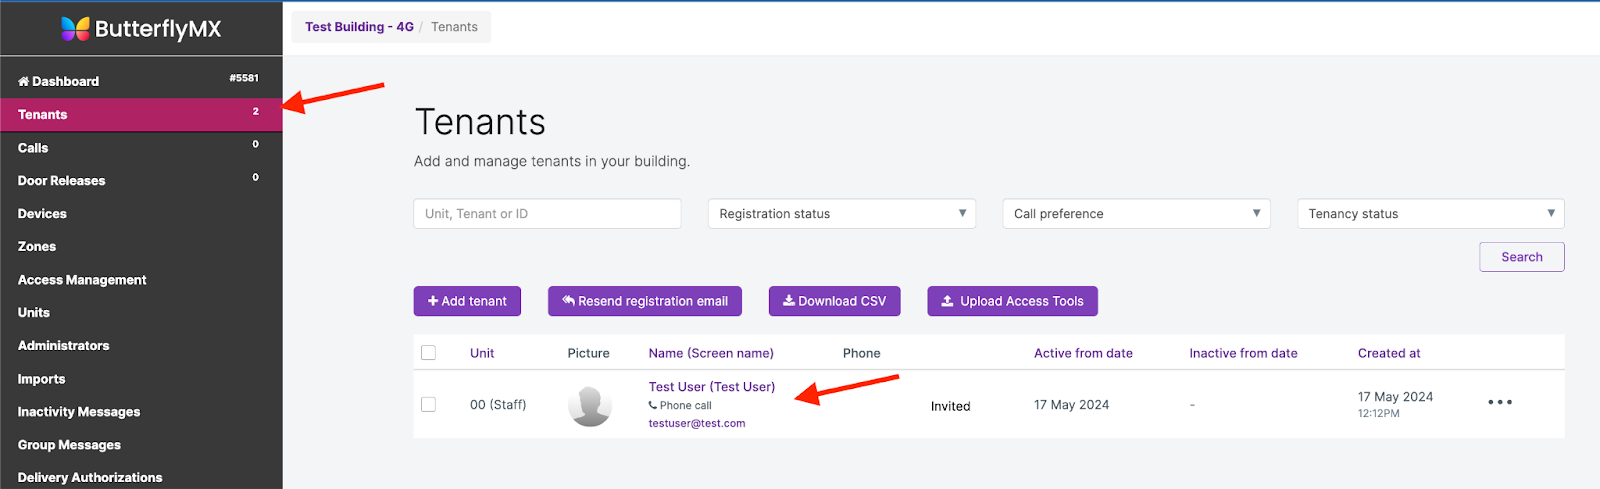Click the Unit, Tenant or ID search field
This screenshot has width=1600, height=489.
click(547, 214)
